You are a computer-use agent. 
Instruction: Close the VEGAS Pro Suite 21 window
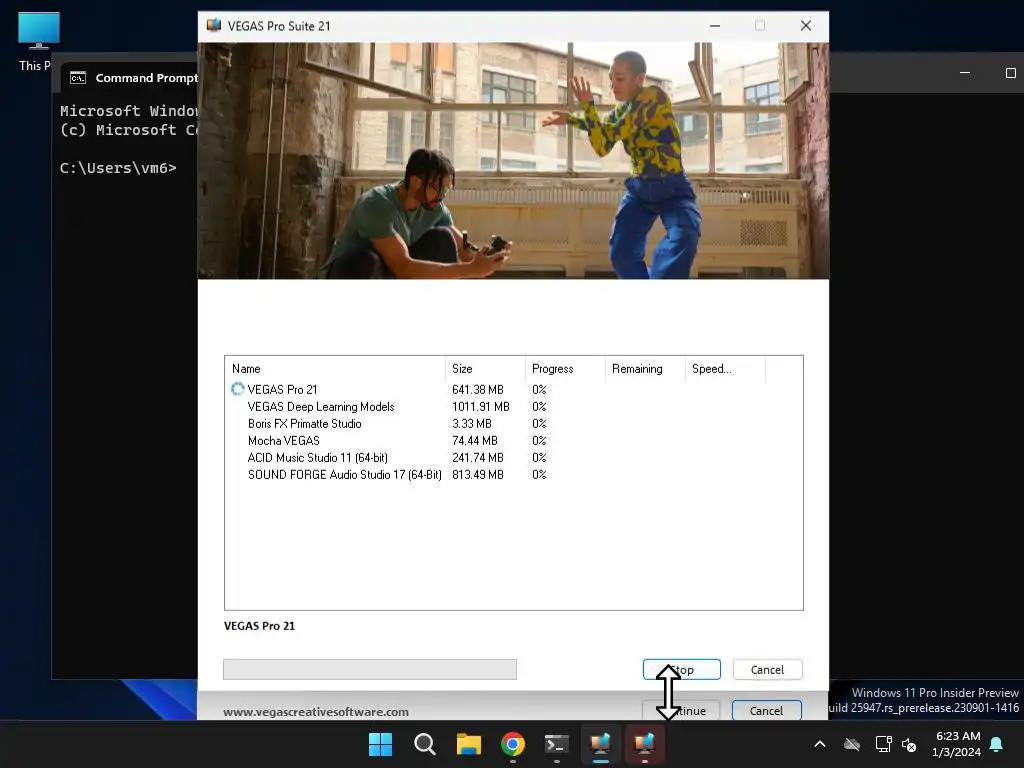806,25
